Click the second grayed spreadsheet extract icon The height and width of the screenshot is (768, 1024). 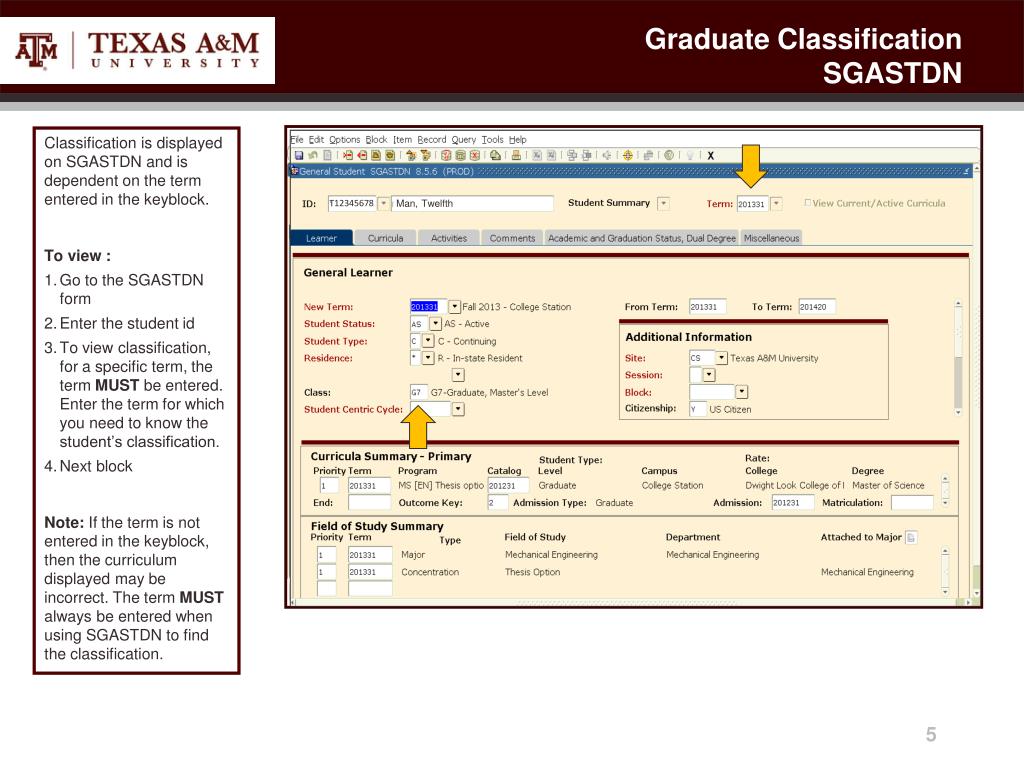[551, 155]
